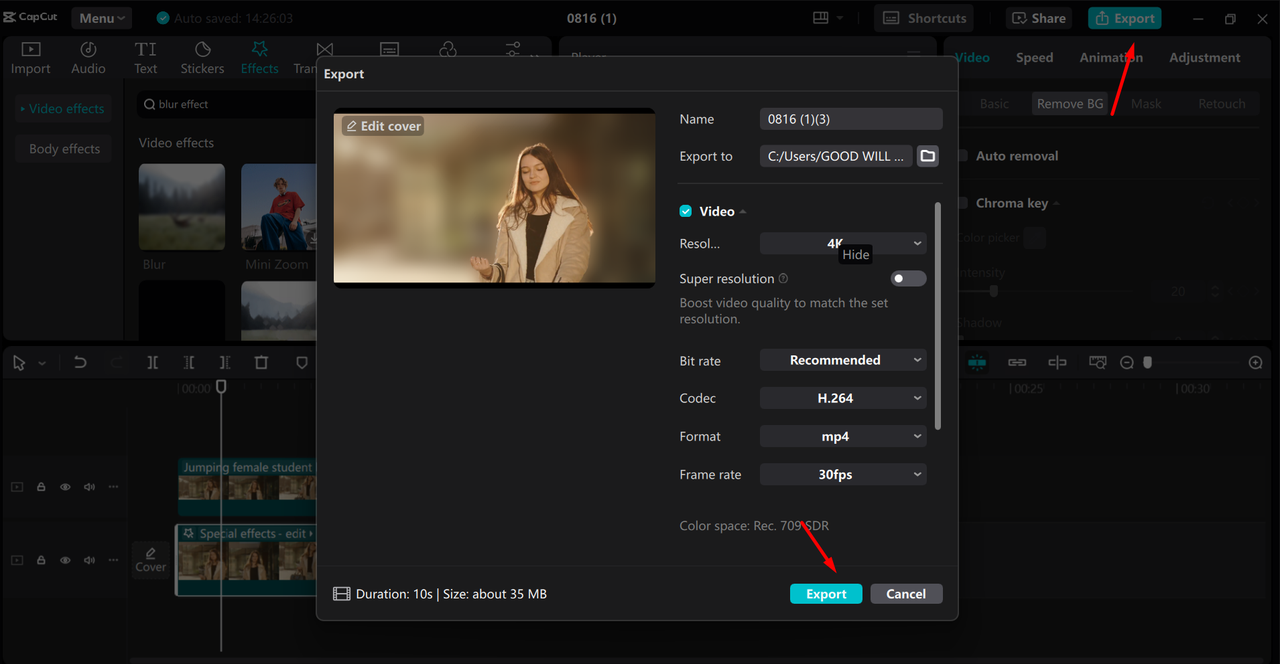Click the timeline zoom in plus icon
Viewport: 1280px width, 664px height.
click(x=1256, y=363)
